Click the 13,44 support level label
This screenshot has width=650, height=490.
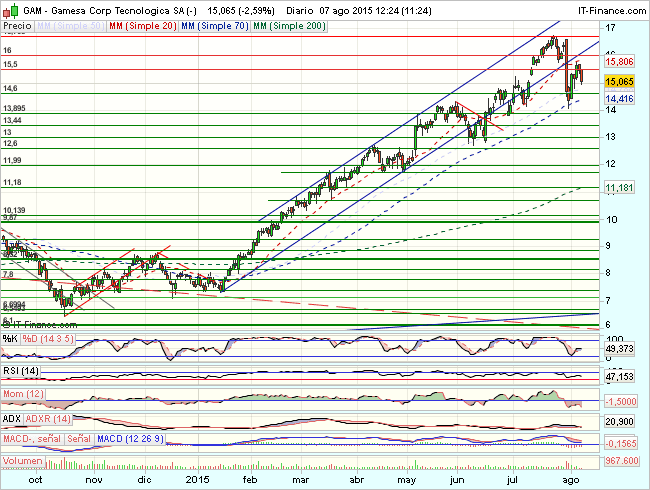coord(12,120)
